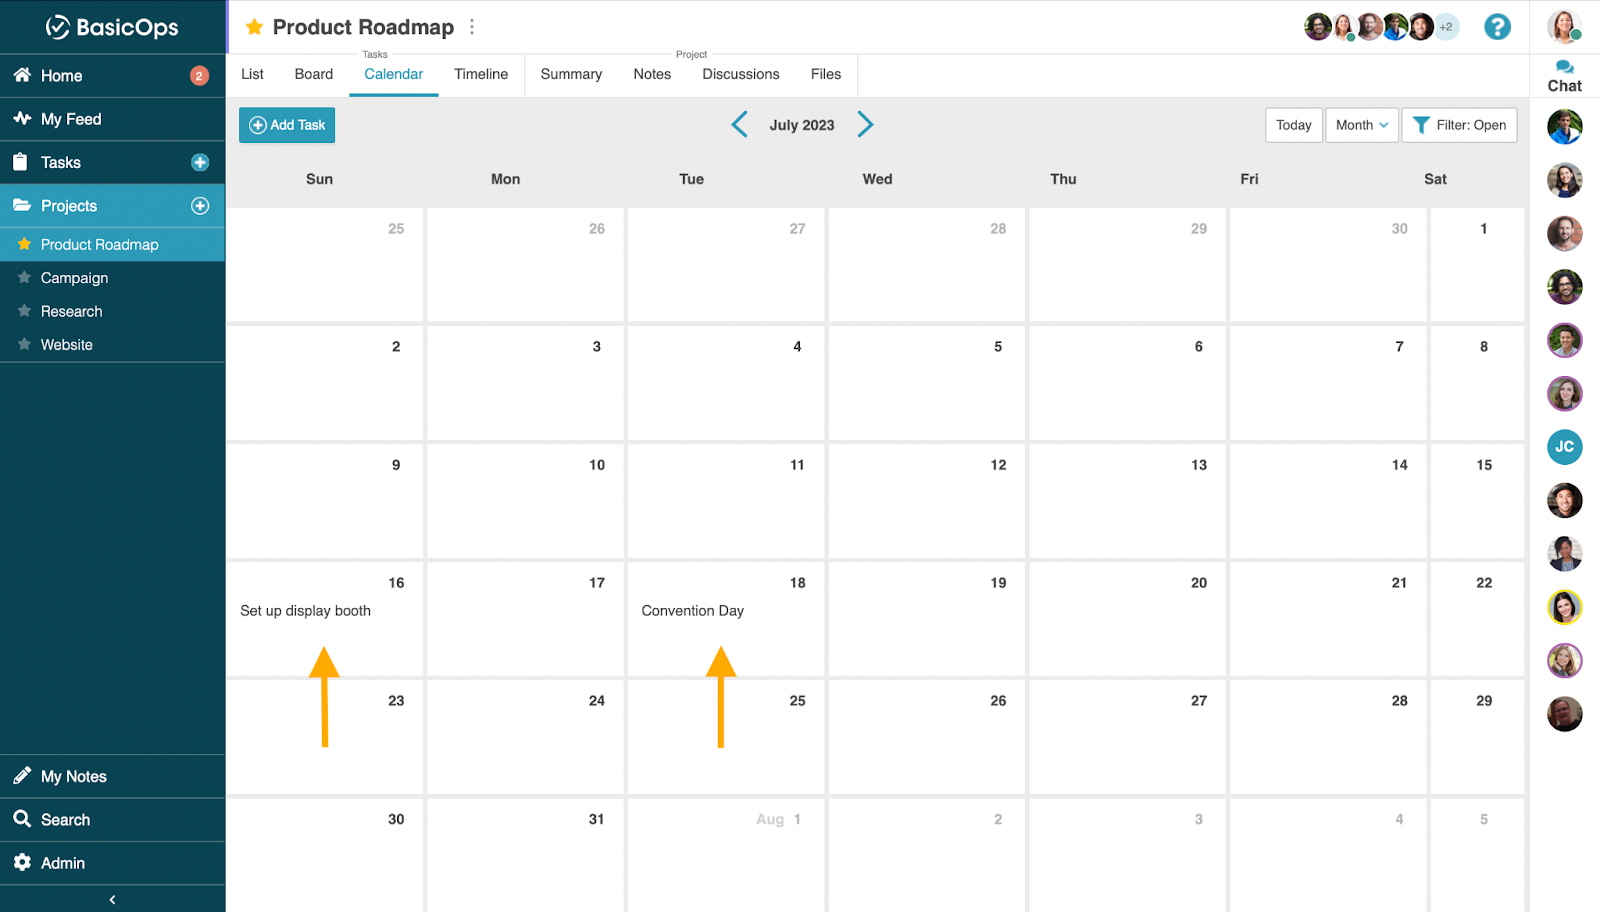Viewport: 1600px width, 912px height.
Task: Go to previous month with left arrow
Action: point(739,125)
